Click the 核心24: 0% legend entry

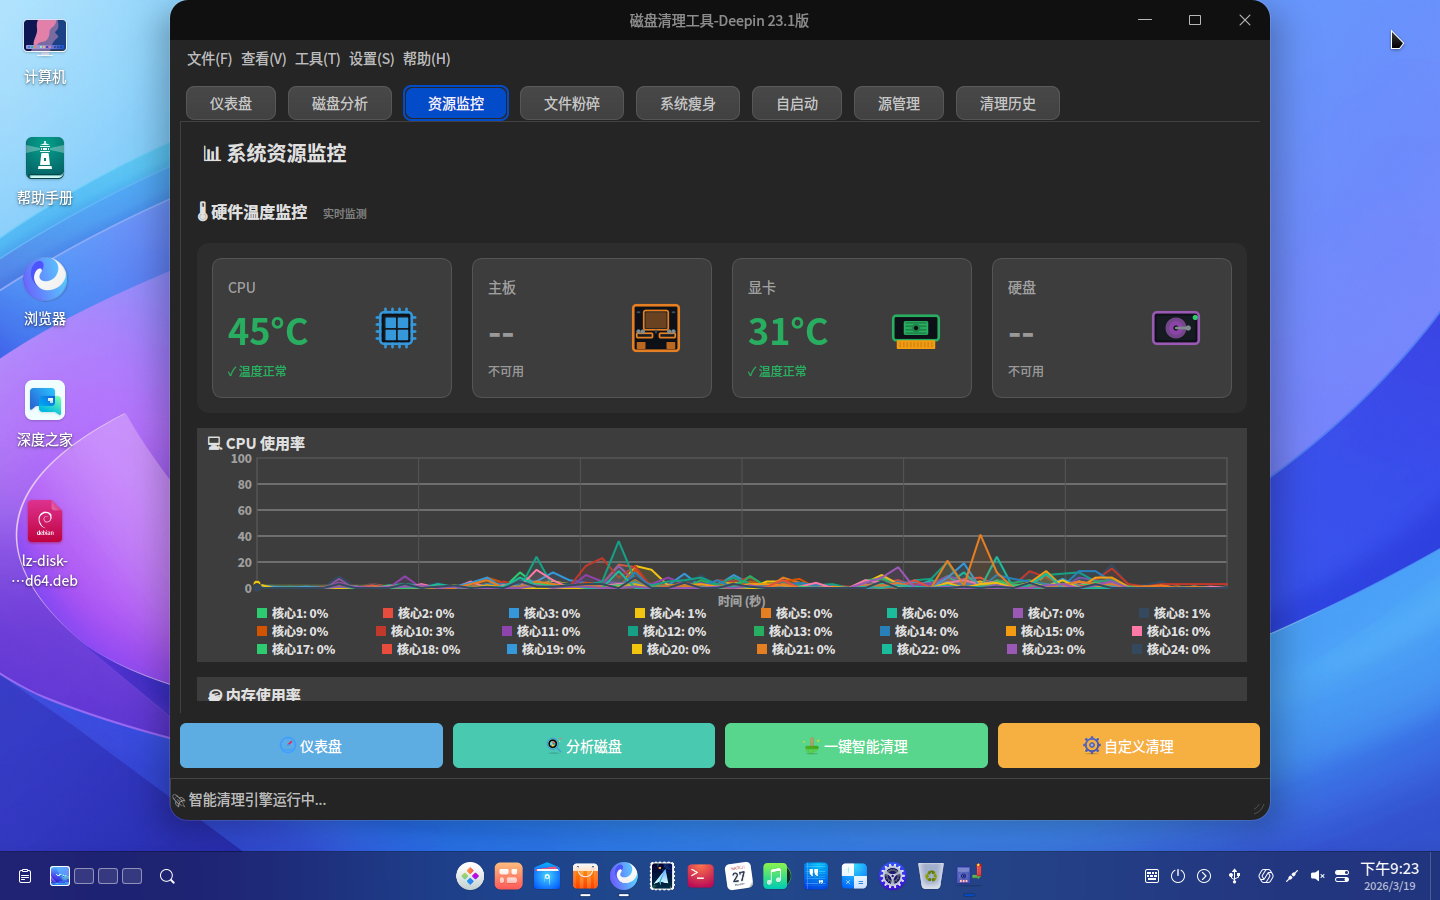[1171, 649]
